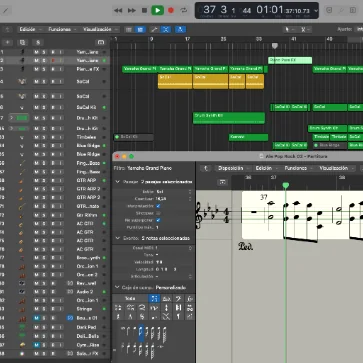Screen dimensions: 363x363
Task: Click the global Solo S button above tracks
Action: 38,42
